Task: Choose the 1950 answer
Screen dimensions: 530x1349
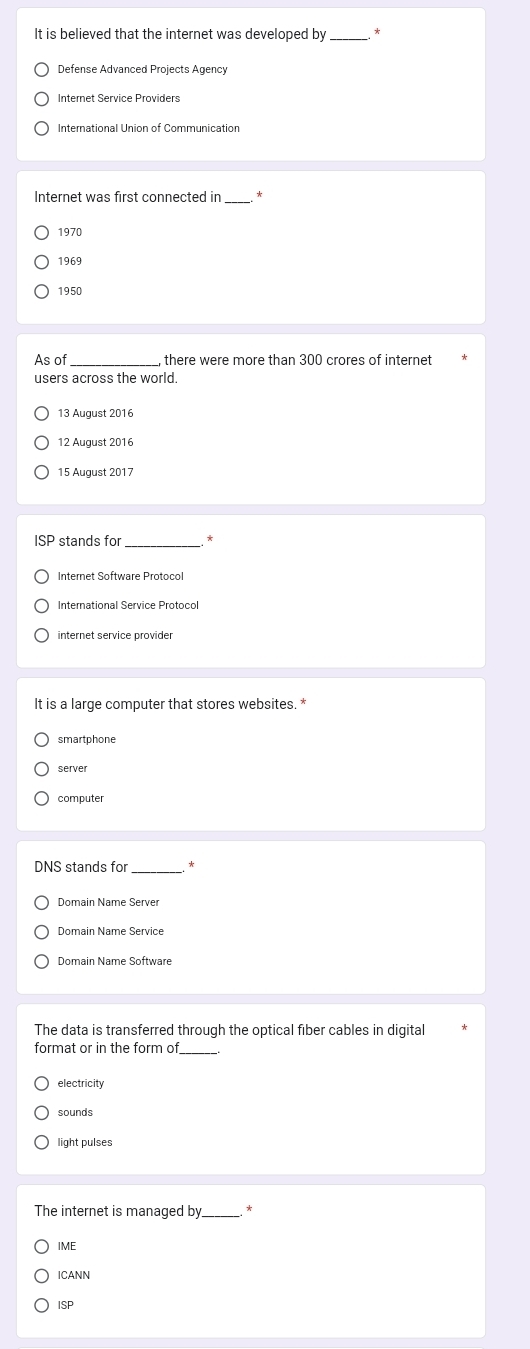Action: [42, 292]
